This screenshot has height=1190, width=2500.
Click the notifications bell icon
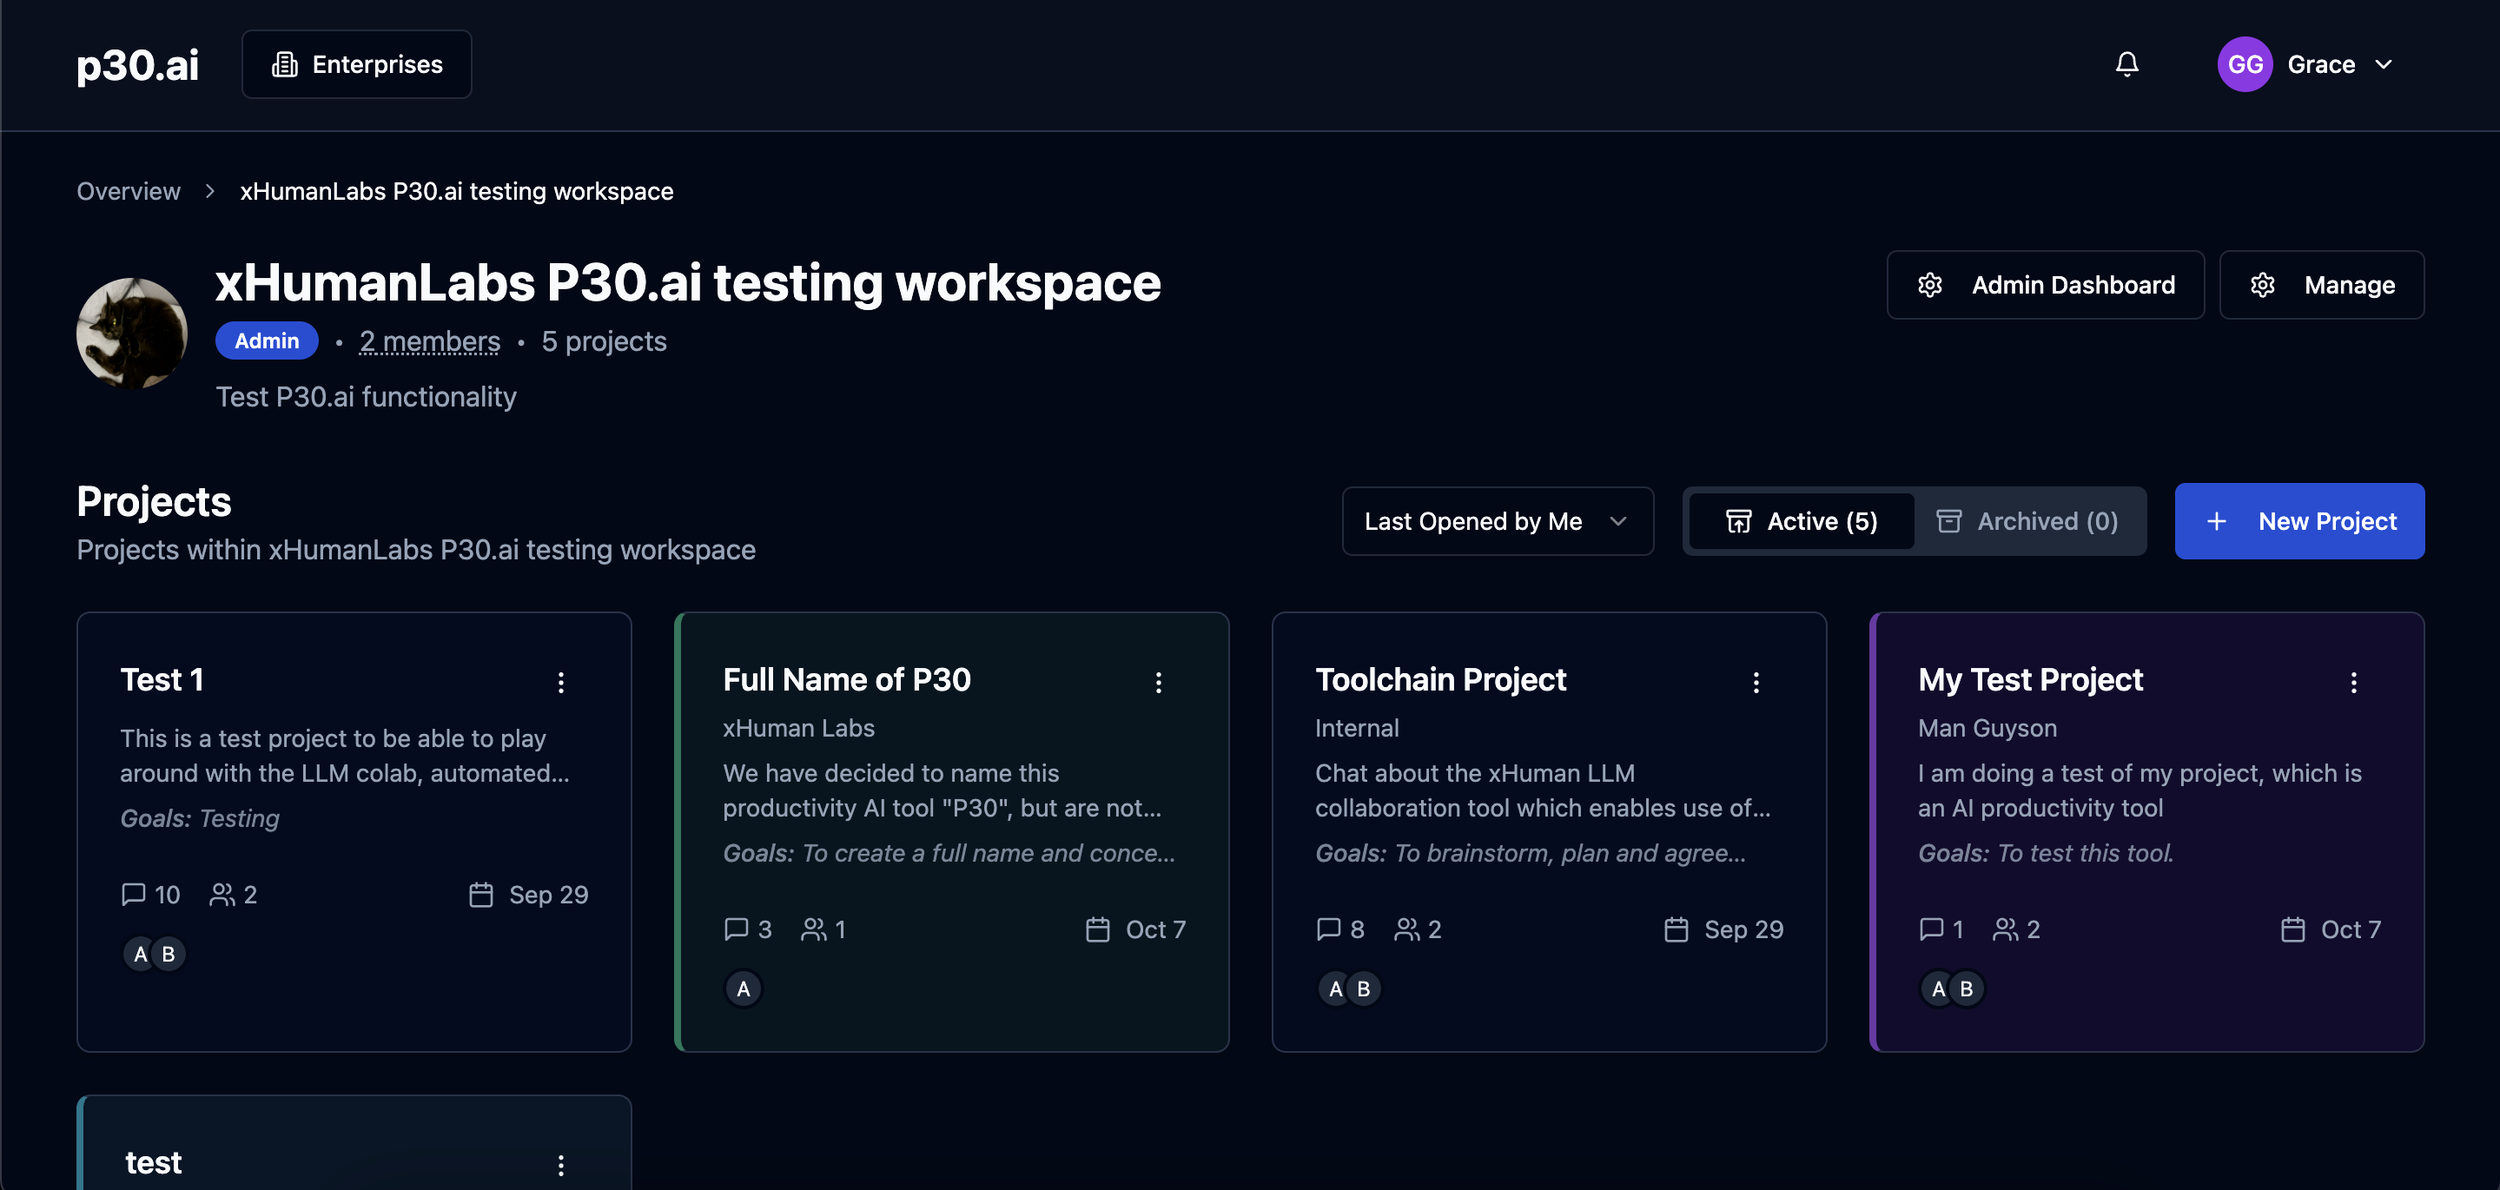click(2127, 64)
